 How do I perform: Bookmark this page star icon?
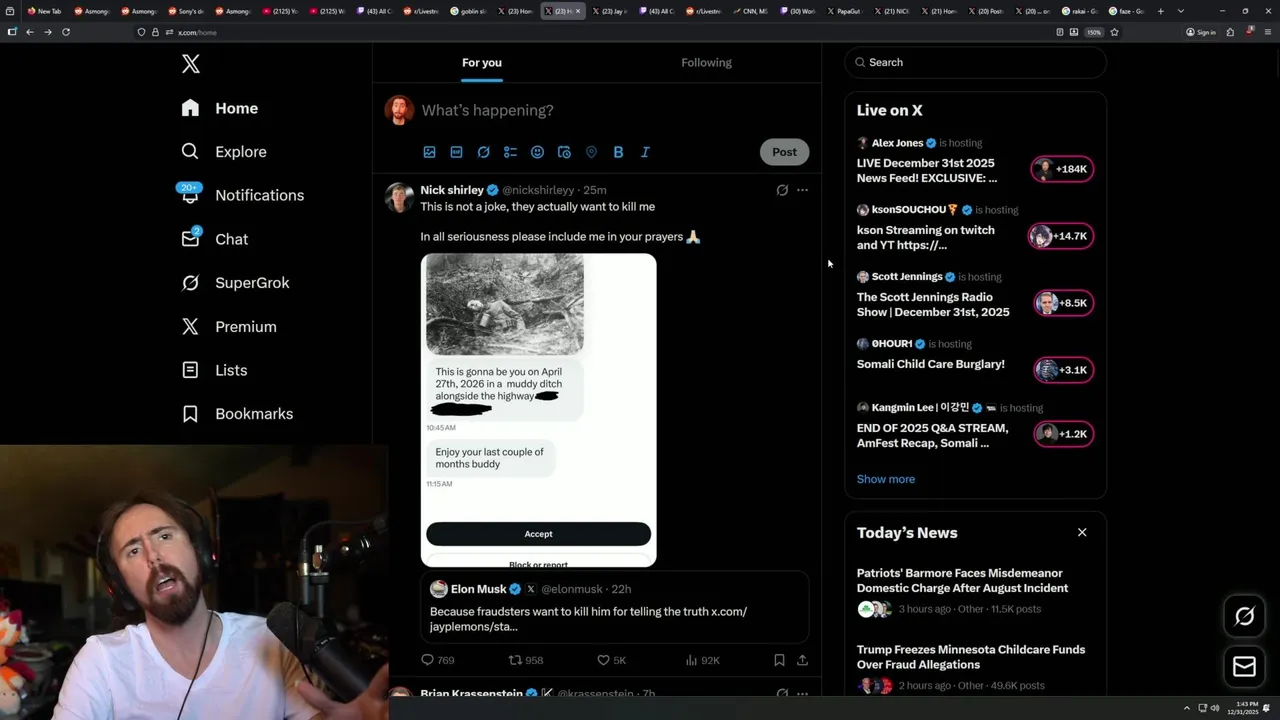[1114, 32]
